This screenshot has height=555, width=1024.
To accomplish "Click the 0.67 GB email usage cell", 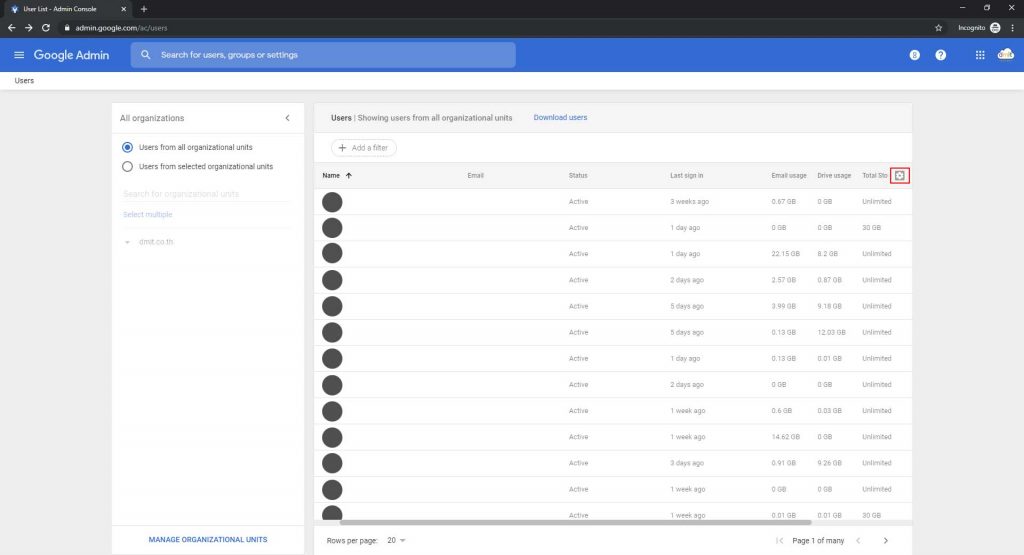I will pos(783,202).
